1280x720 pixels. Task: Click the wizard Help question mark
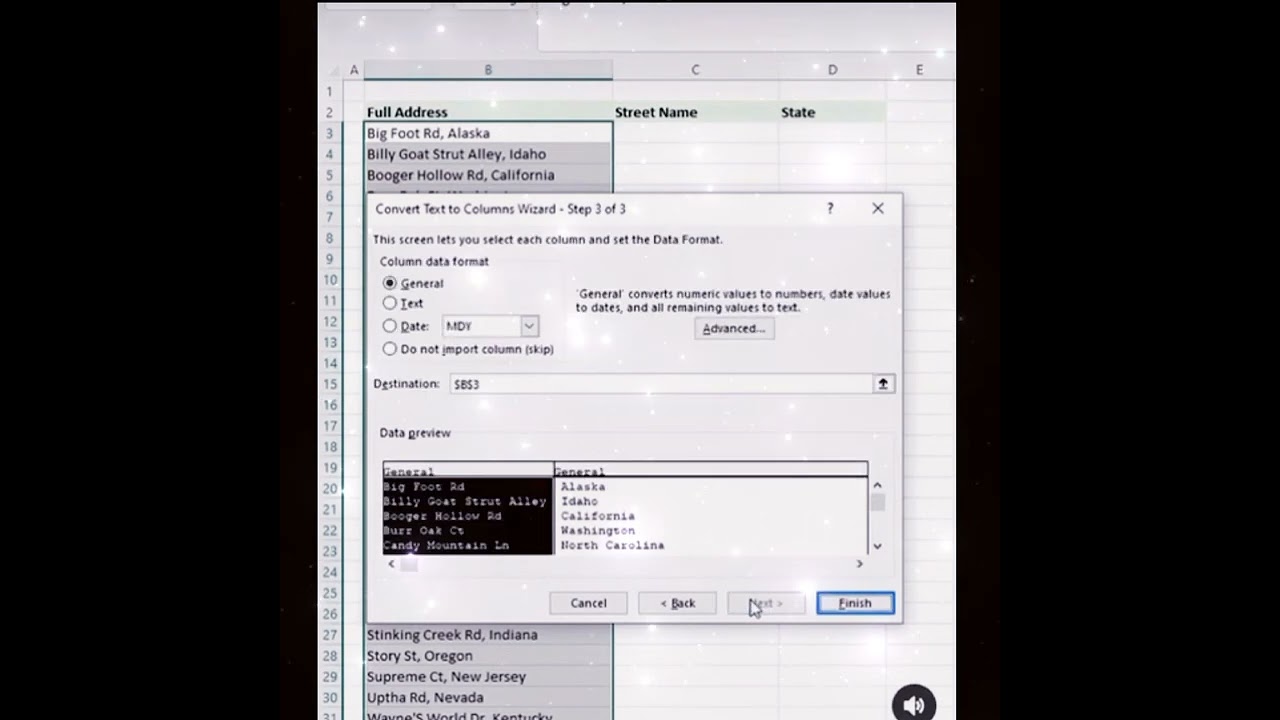pos(830,208)
